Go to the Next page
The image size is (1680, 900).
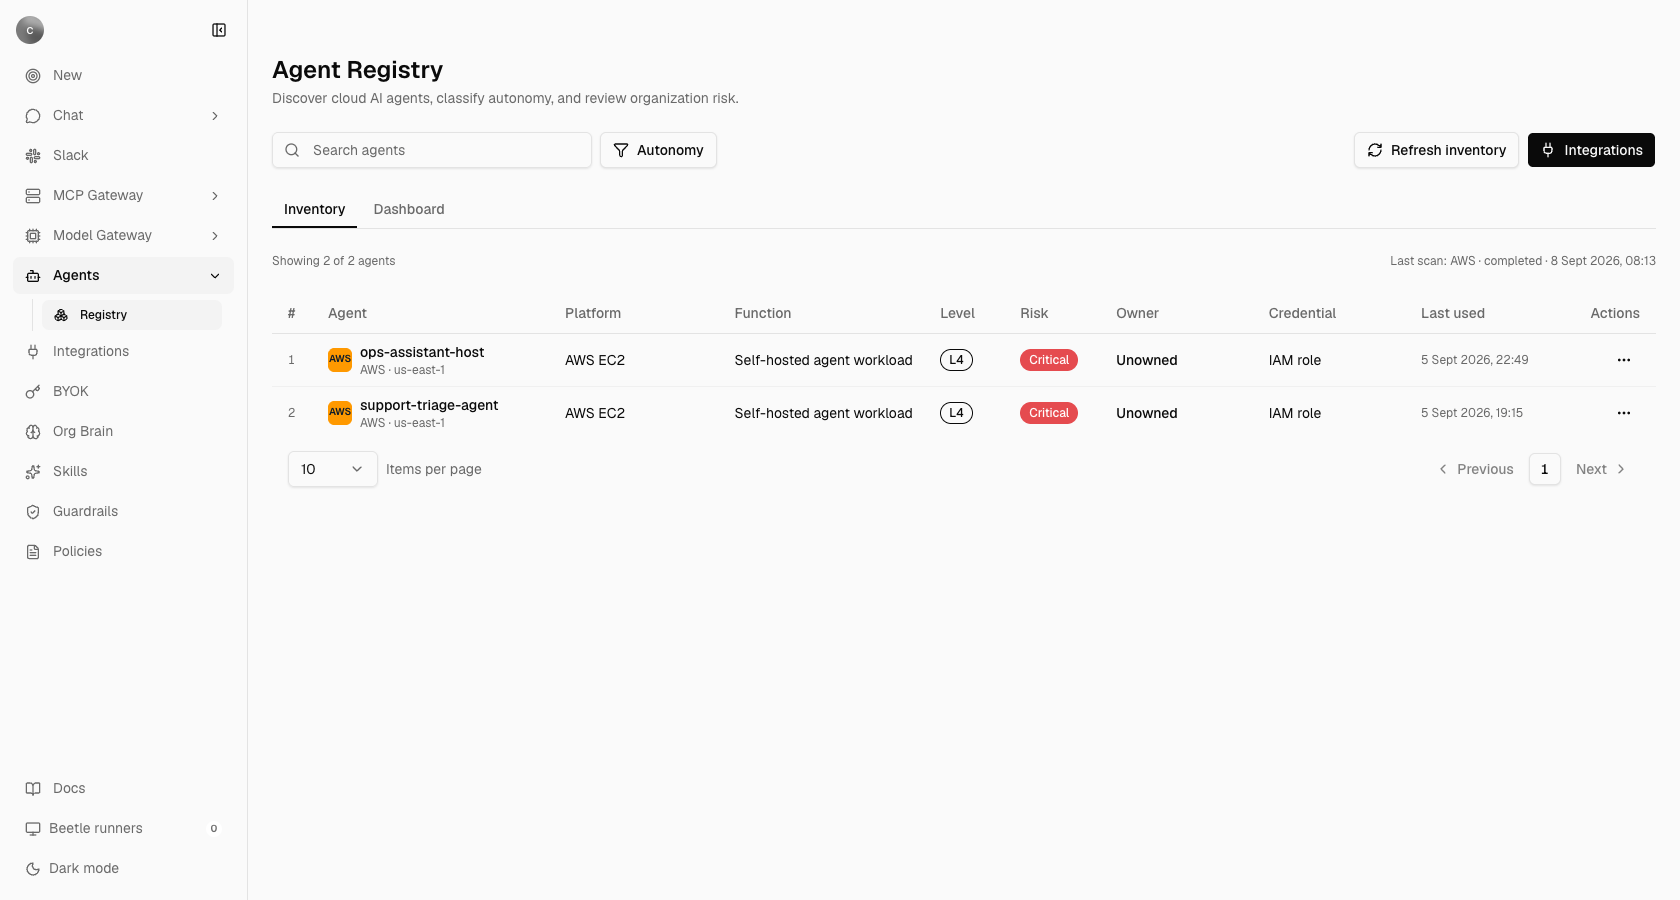click(1601, 469)
